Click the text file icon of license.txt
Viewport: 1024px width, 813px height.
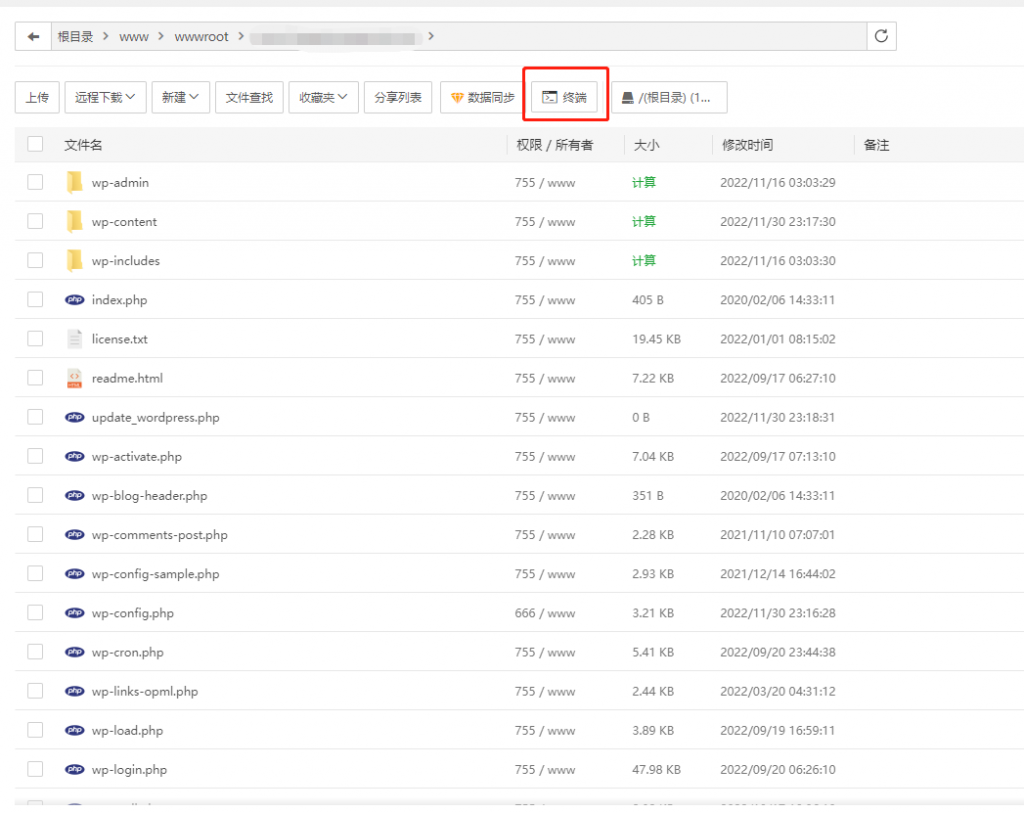(x=74, y=339)
